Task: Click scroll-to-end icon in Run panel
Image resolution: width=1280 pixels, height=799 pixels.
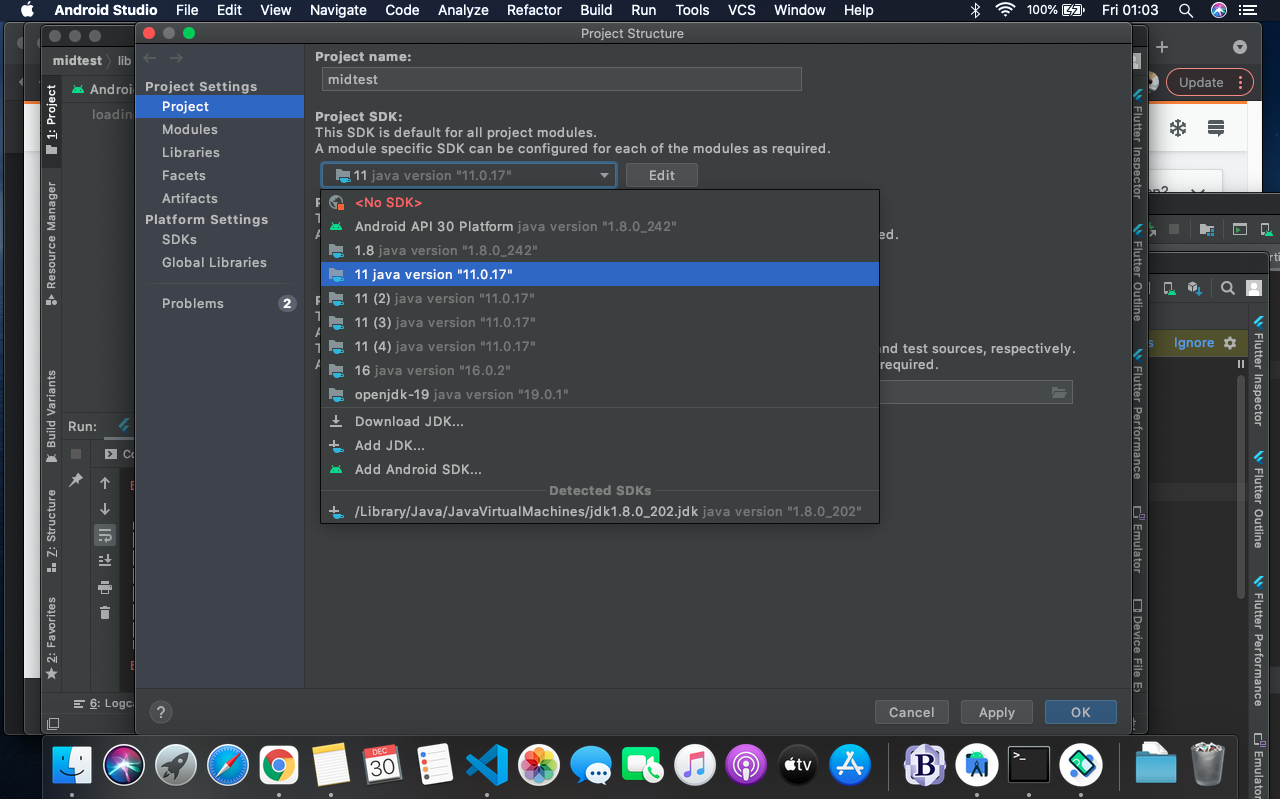Action: click(x=105, y=561)
